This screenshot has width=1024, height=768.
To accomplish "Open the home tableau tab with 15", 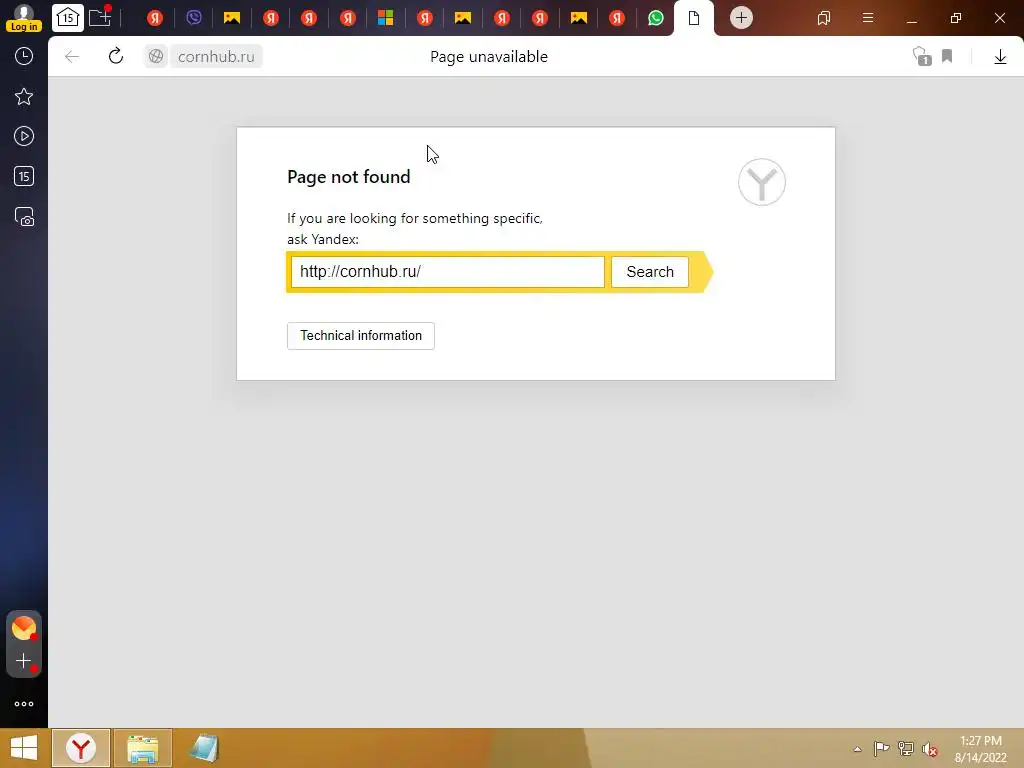I will 68,18.
